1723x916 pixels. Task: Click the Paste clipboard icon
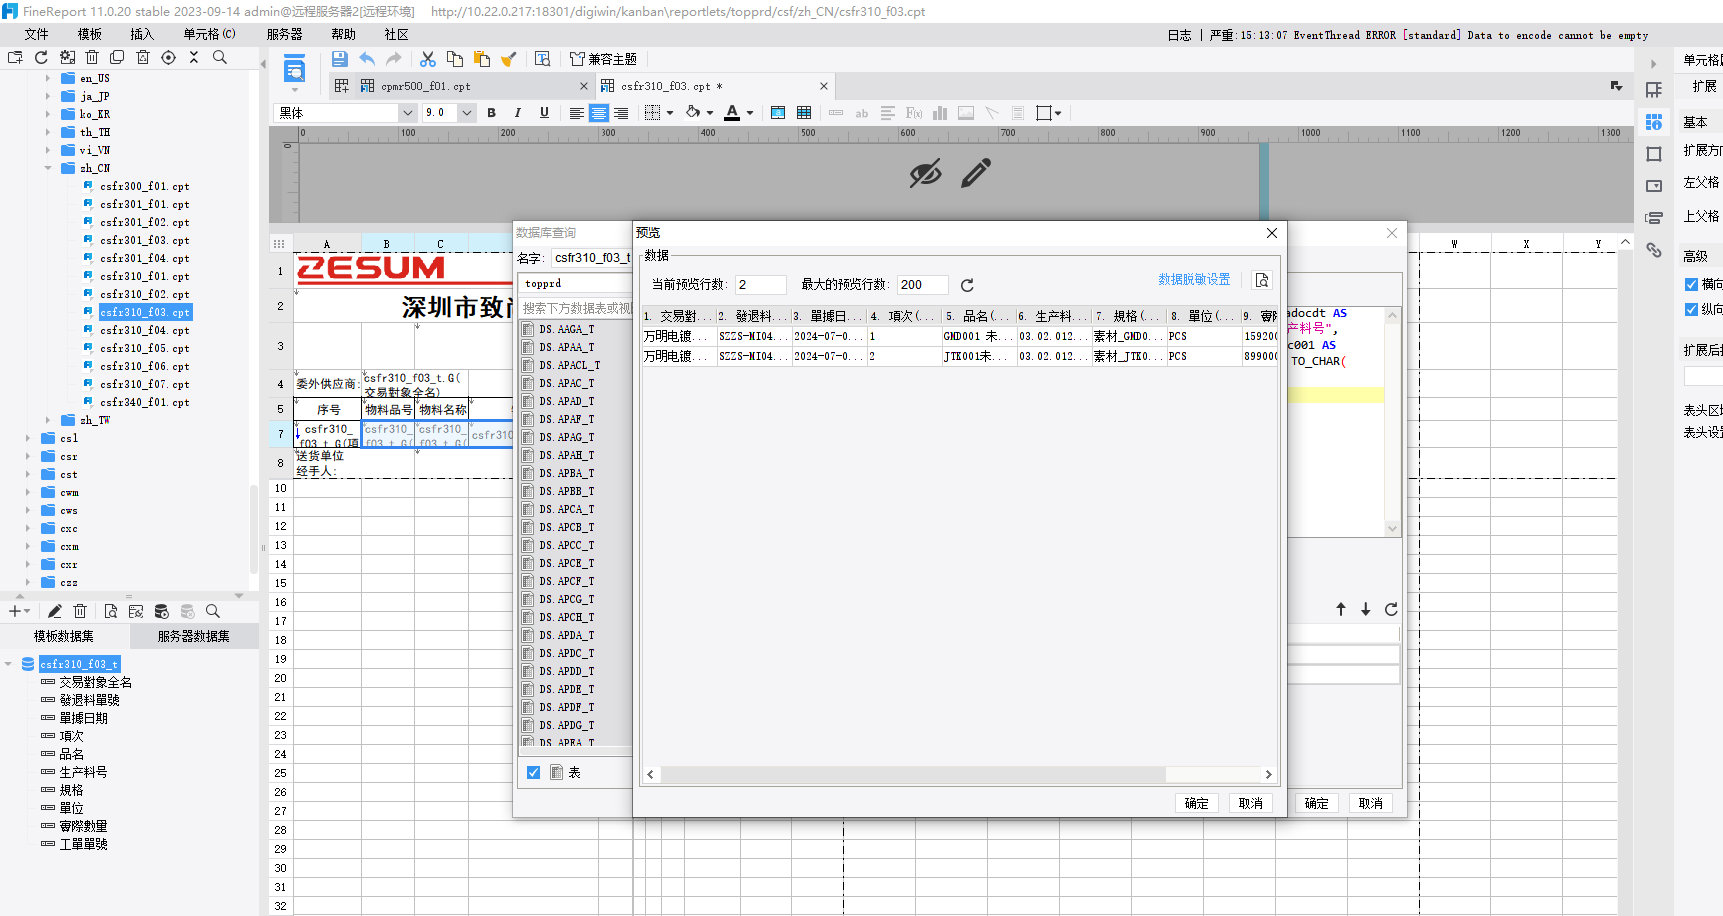coord(482,59)
